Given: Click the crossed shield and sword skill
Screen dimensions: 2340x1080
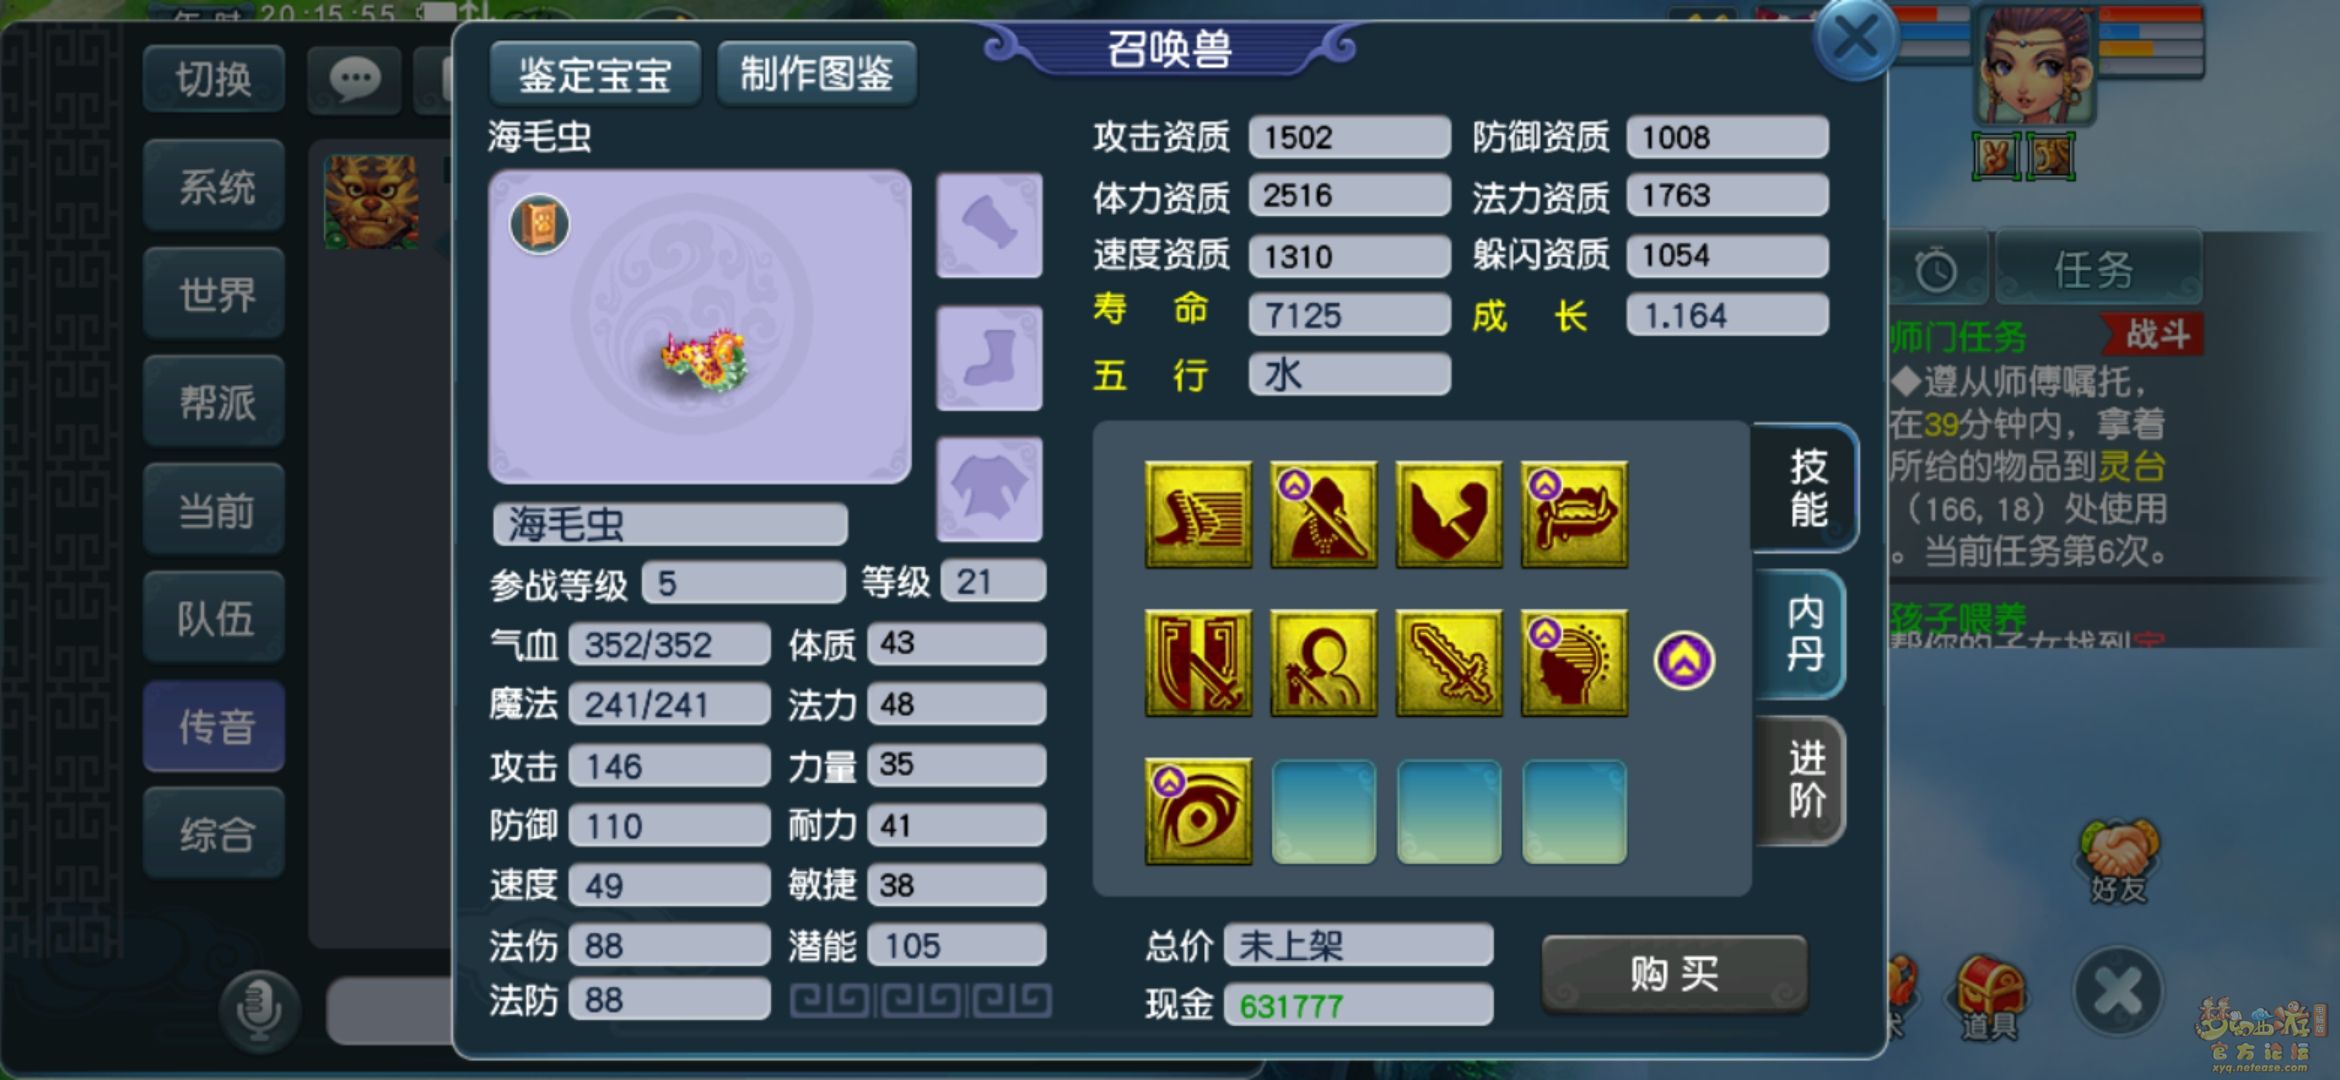Looking at the screenshot, I should [1198, 663].
